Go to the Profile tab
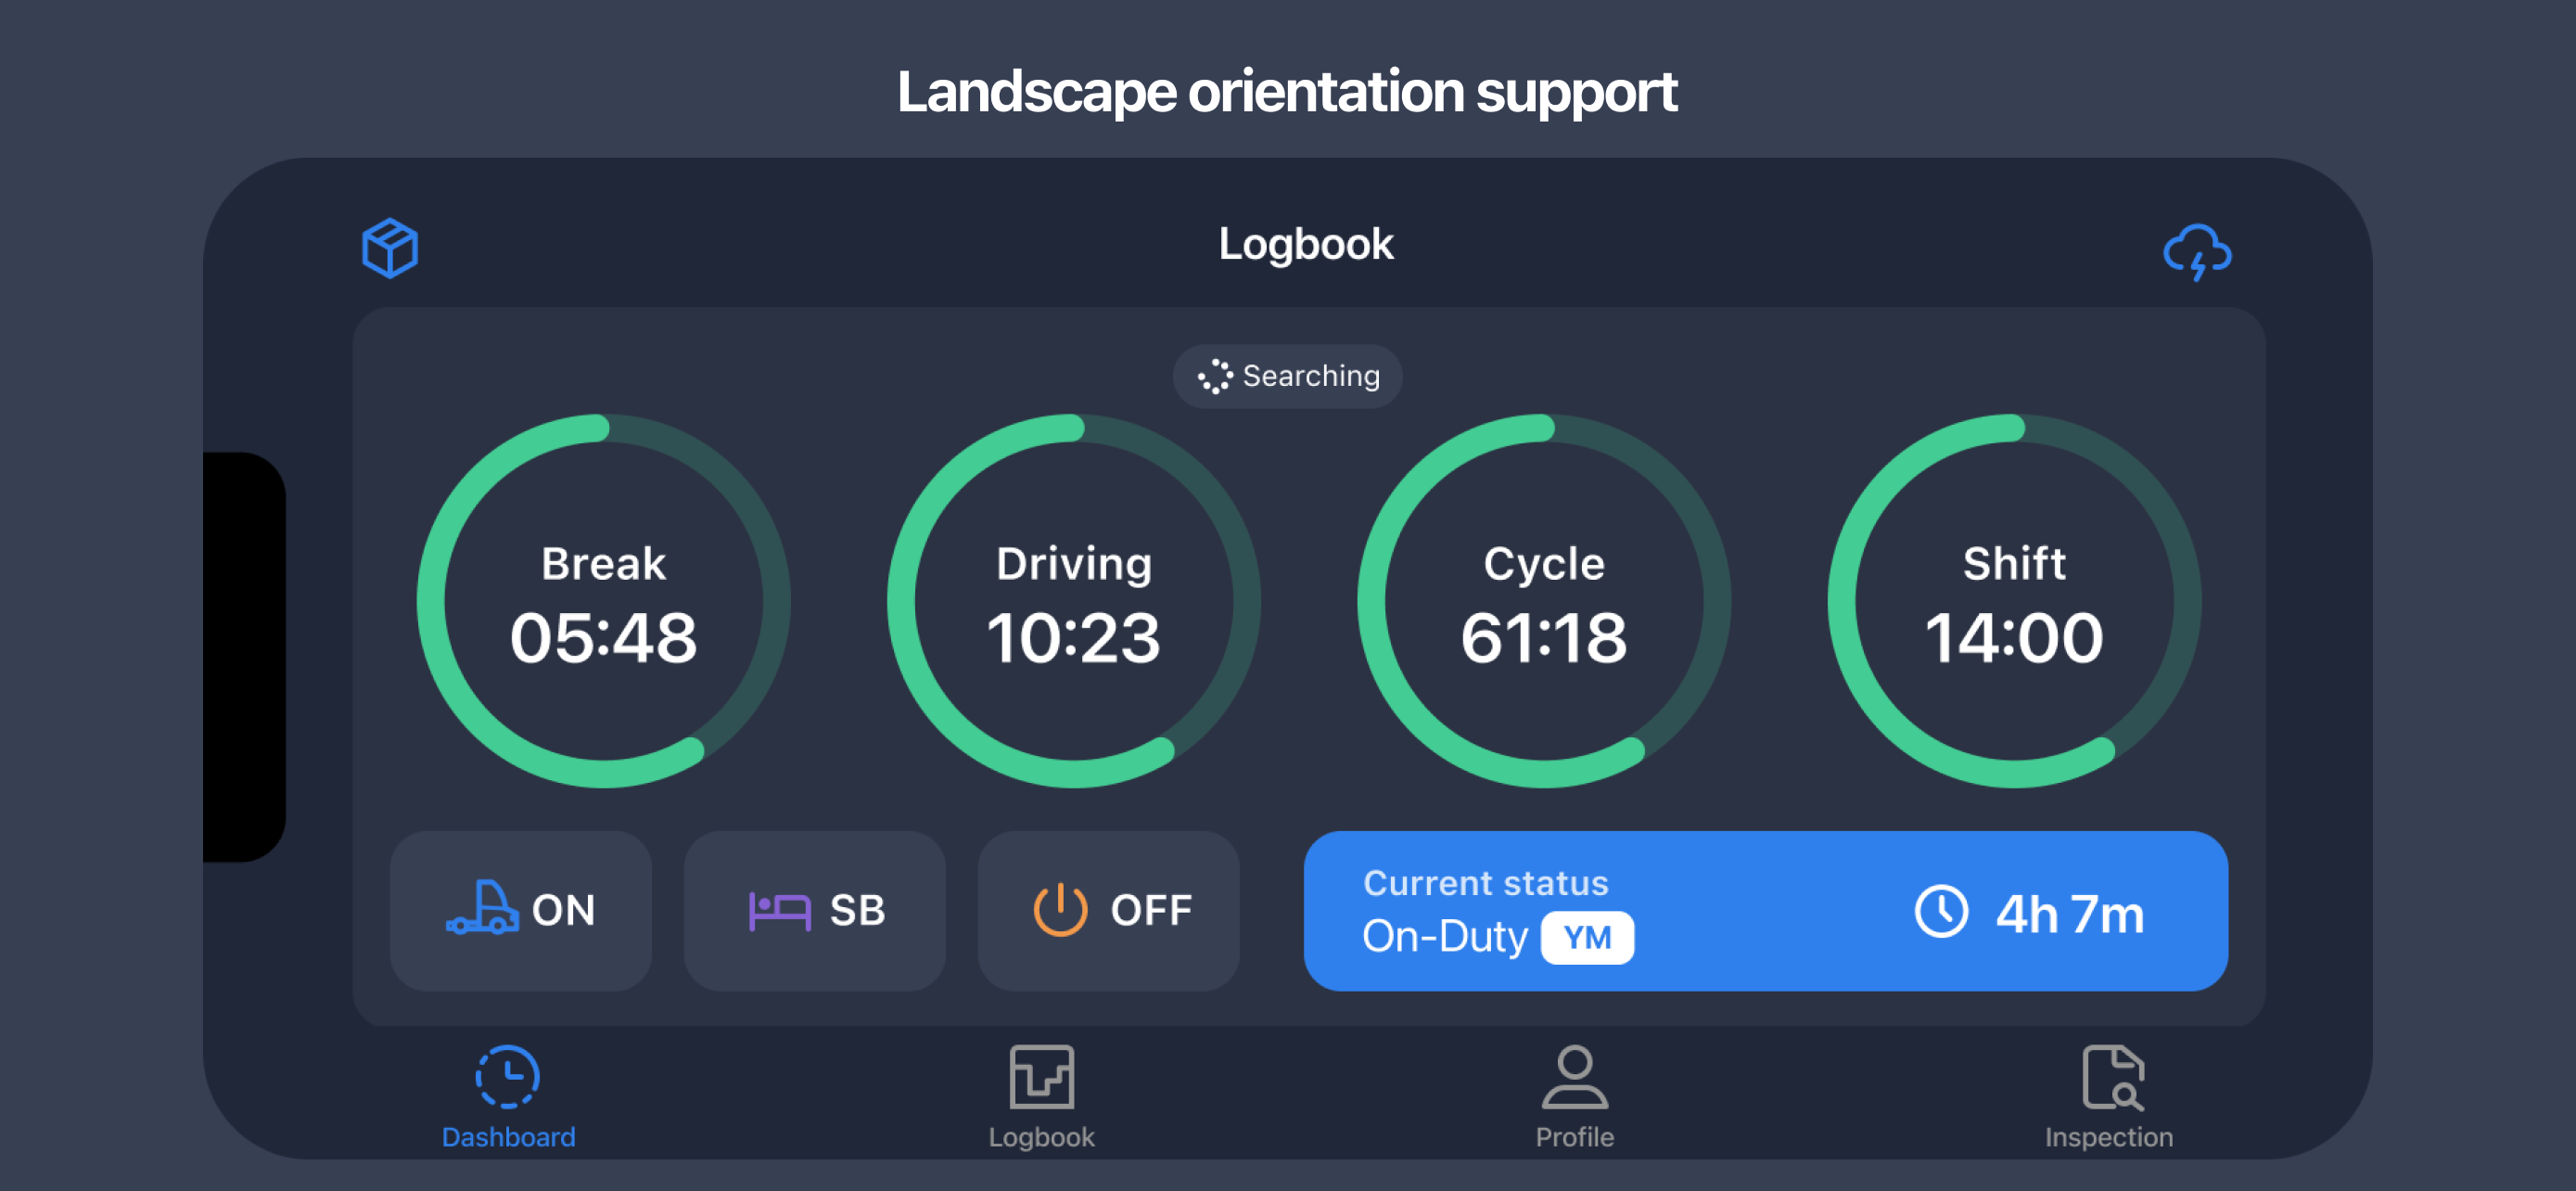Viewport: 2576px width, 1191px height. 1575,1097
